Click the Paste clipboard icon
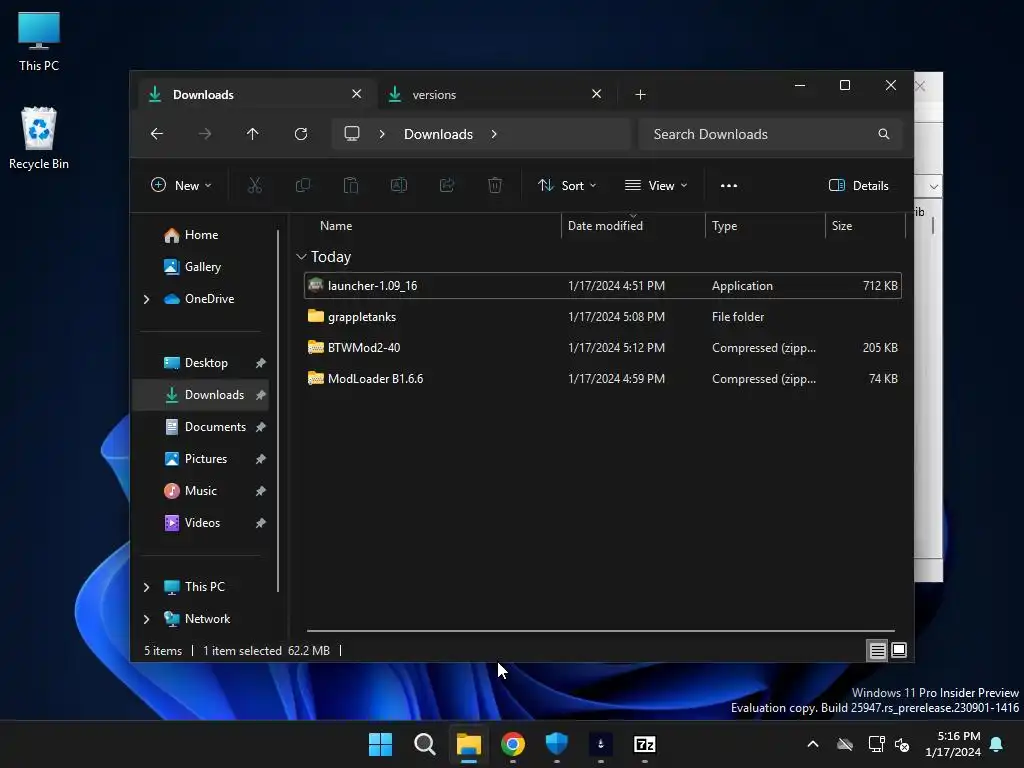The height and width of the screenshot is (768, 1024). (351, 185)
